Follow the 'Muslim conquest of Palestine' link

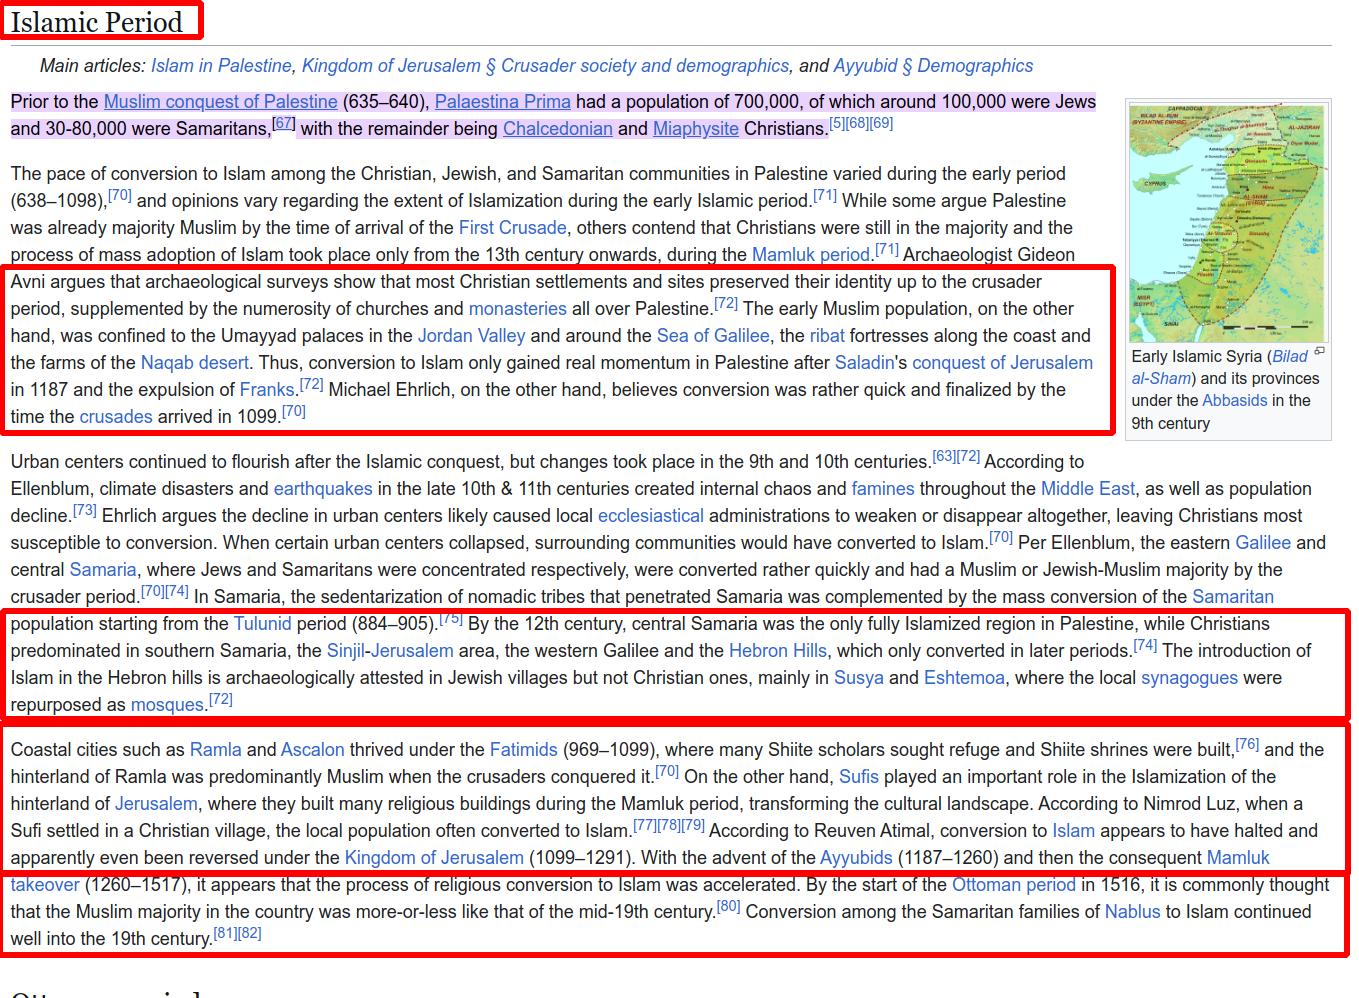coord(220,102)
